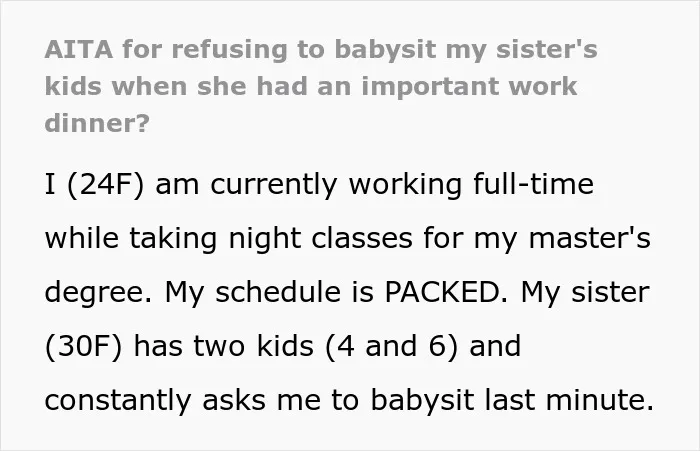Click the '(4 and 6)' kids ages text
Screen dimensions: 700x451
click(x=391, y=347)
